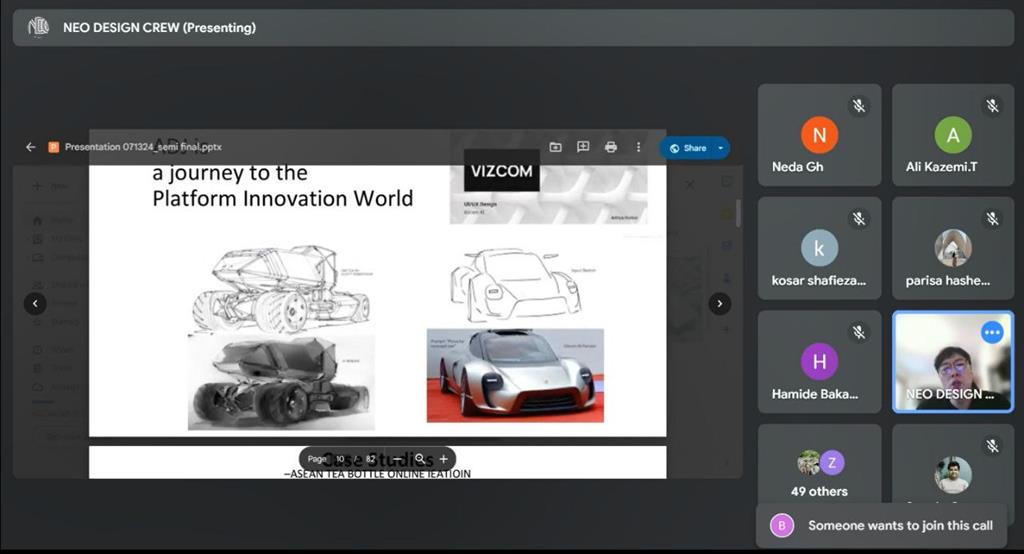
Task: Click the VIZCOM logo image on slide
Action: pyautogui.click(x=502, y=171)
